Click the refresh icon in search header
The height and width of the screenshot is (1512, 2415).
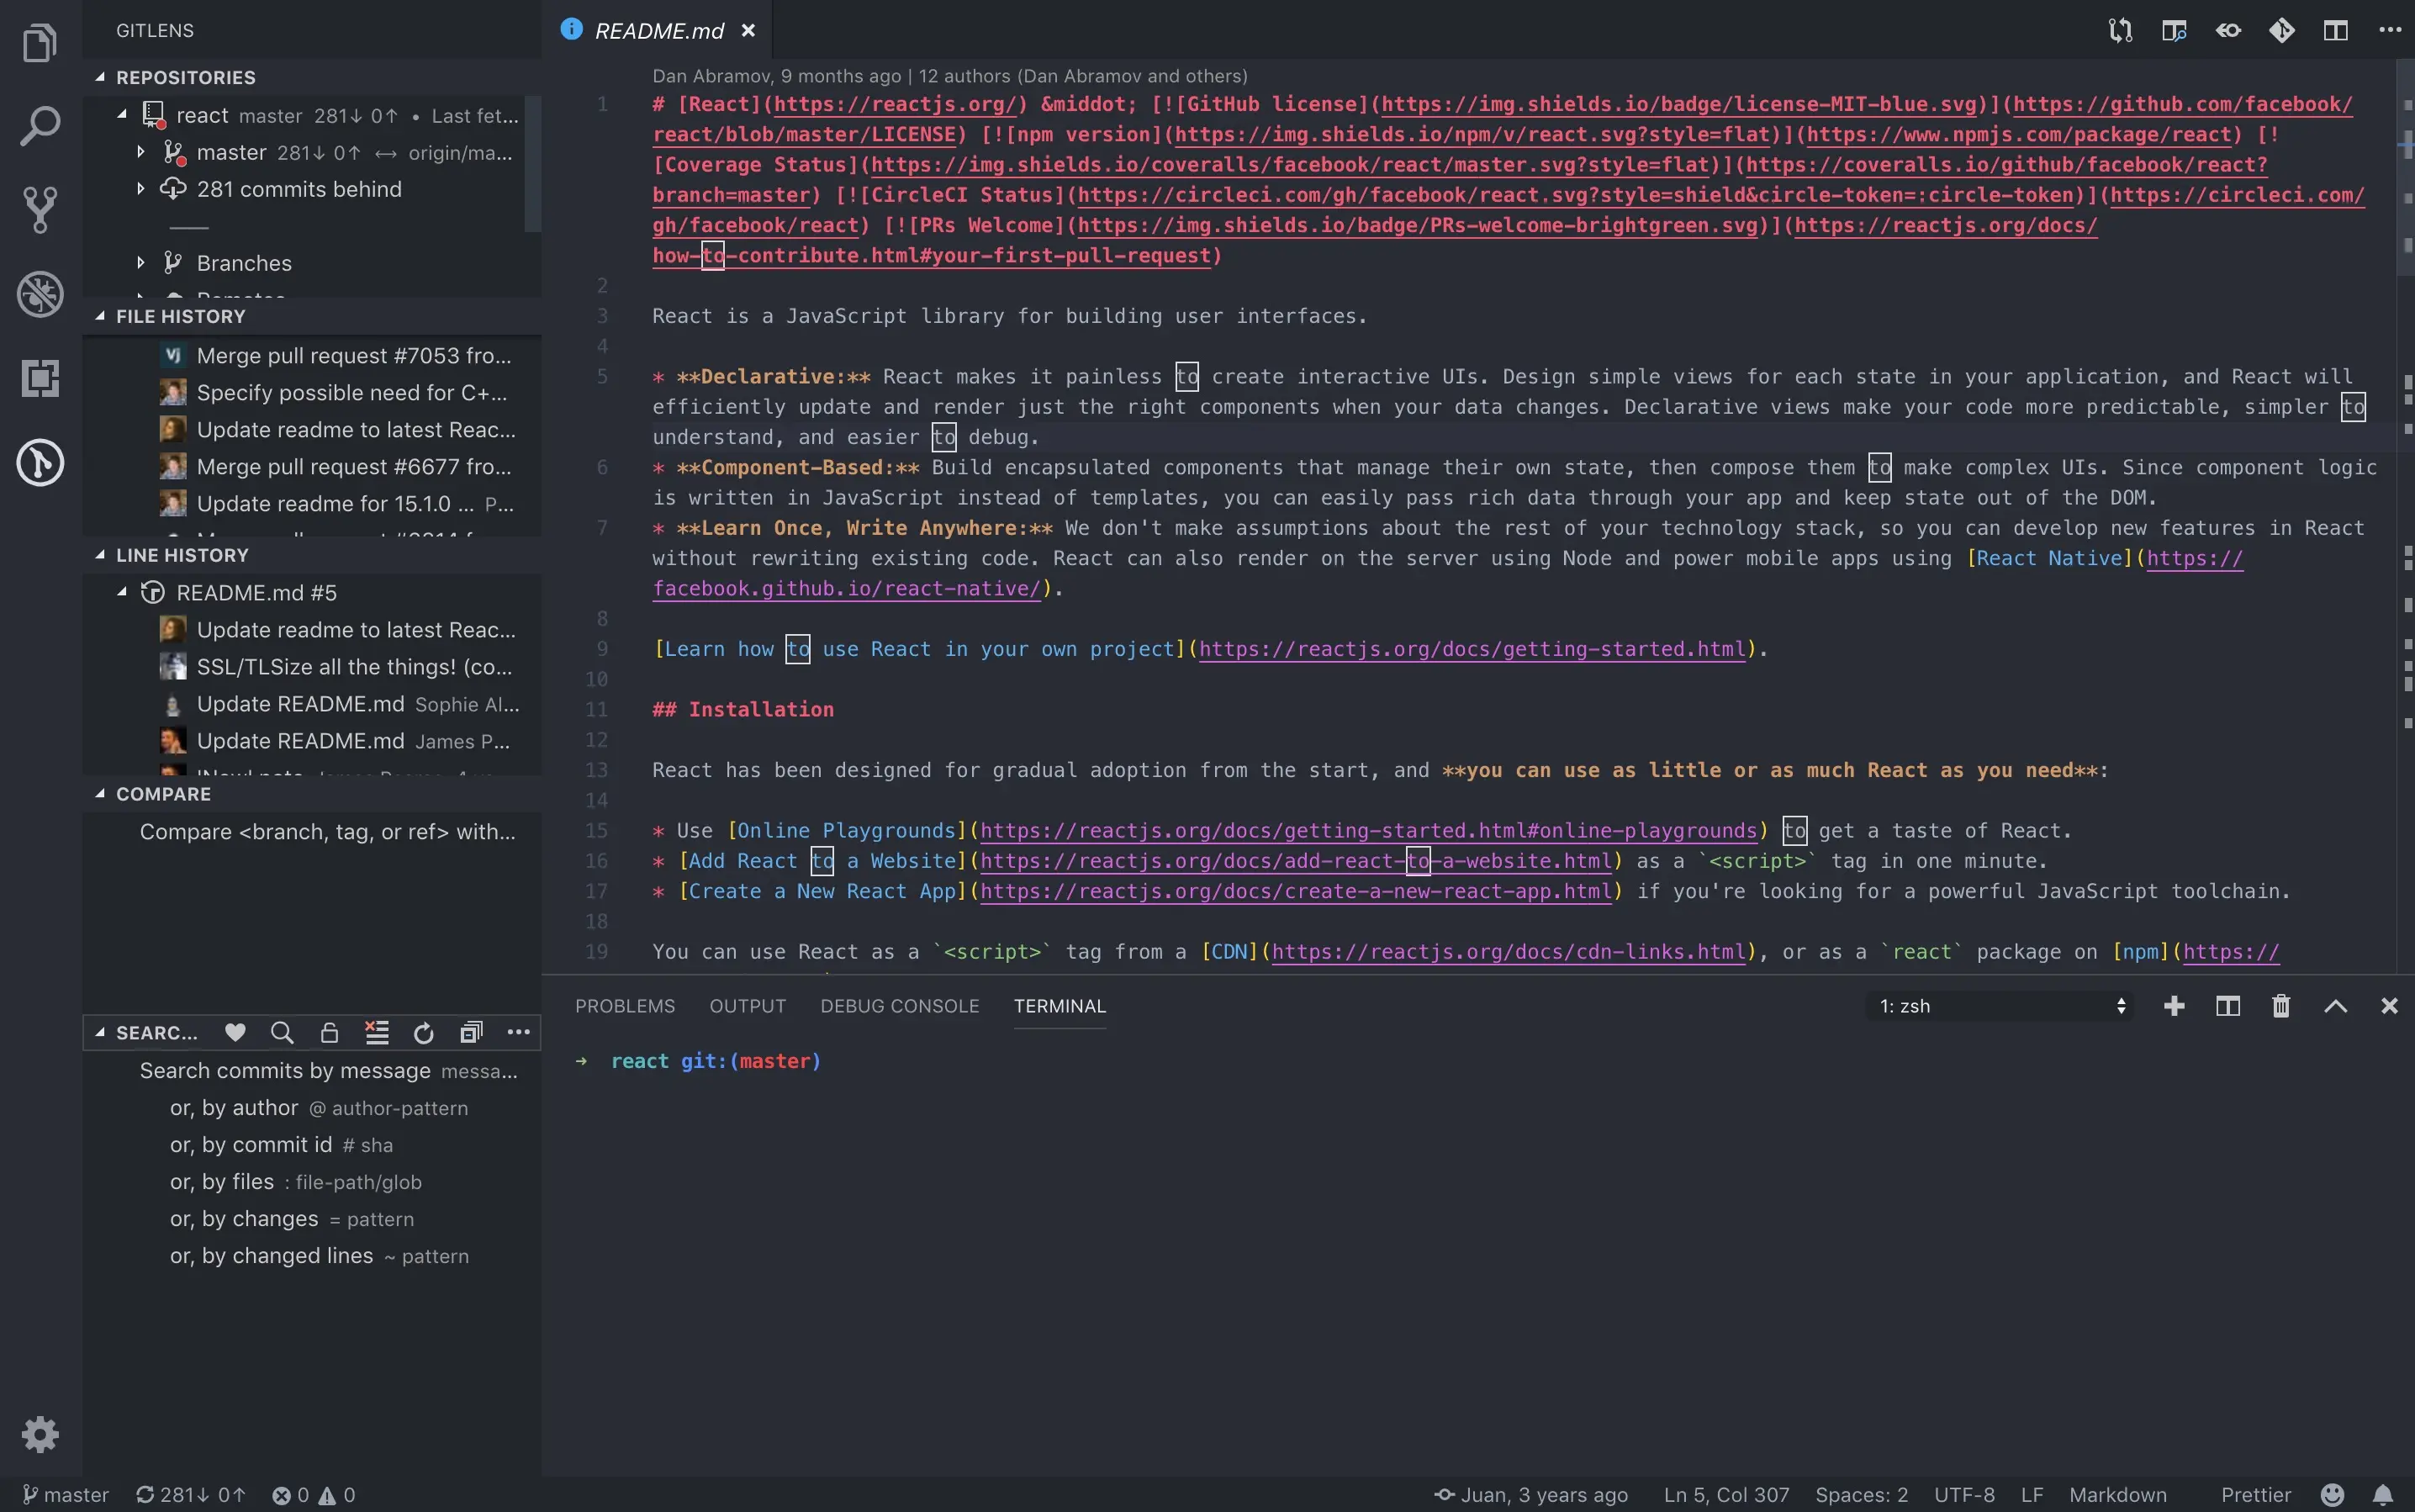(423, 1033)
